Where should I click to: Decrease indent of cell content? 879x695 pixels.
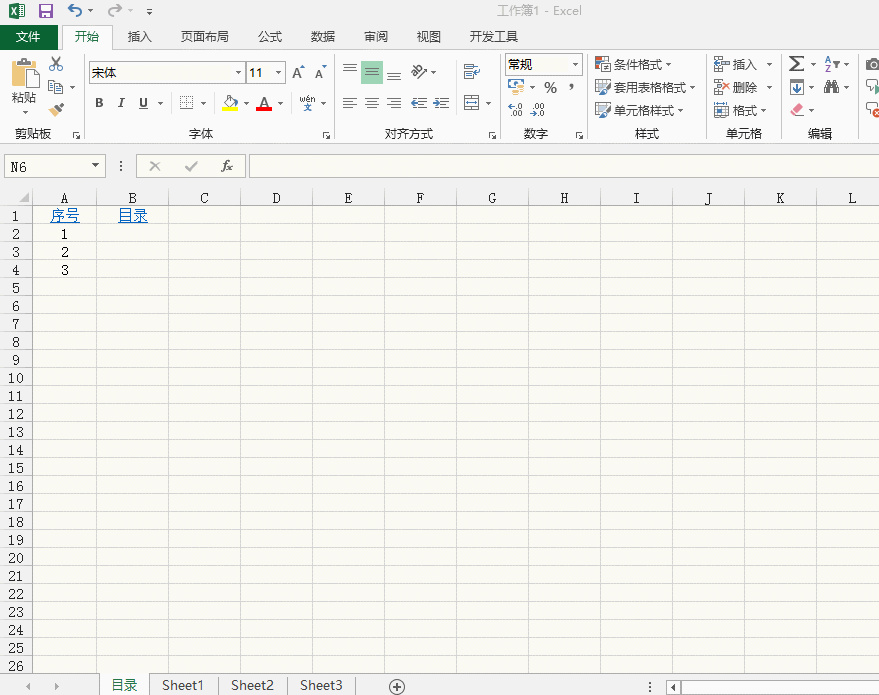pos(419,103)
